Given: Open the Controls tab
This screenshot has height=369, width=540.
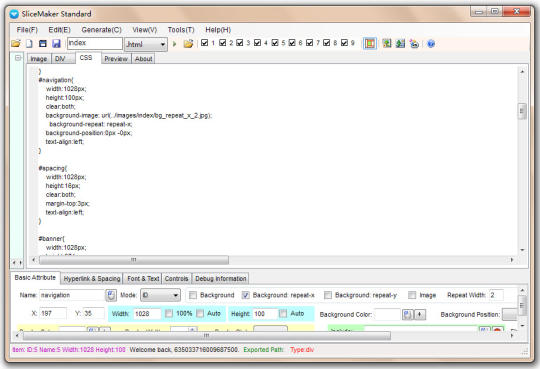Looking at the screenshot, I should click(176, 279).
